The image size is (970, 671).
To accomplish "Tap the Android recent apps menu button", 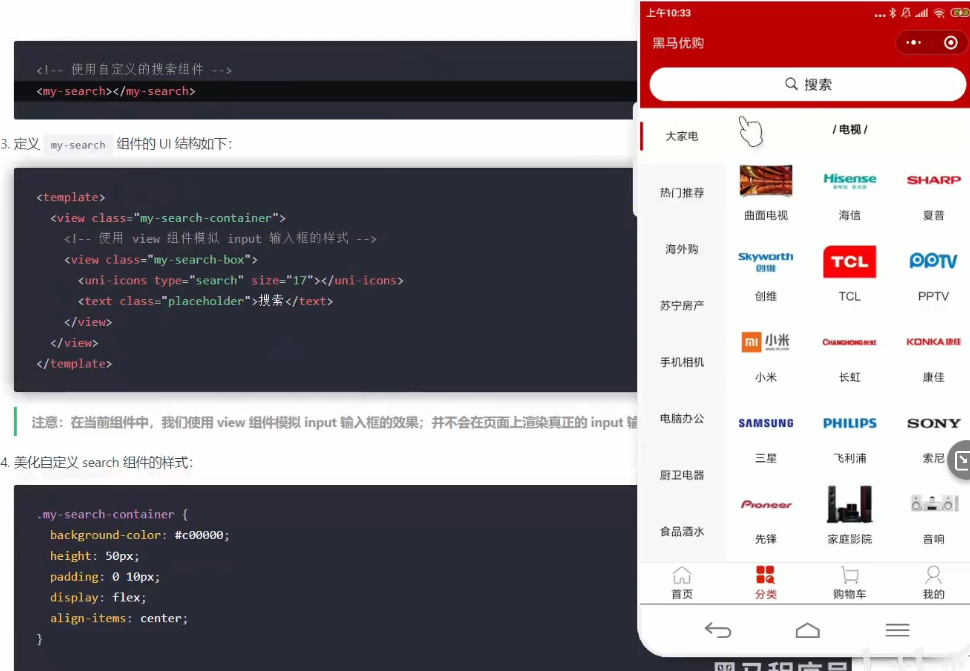I will click(x=897, y=630).
